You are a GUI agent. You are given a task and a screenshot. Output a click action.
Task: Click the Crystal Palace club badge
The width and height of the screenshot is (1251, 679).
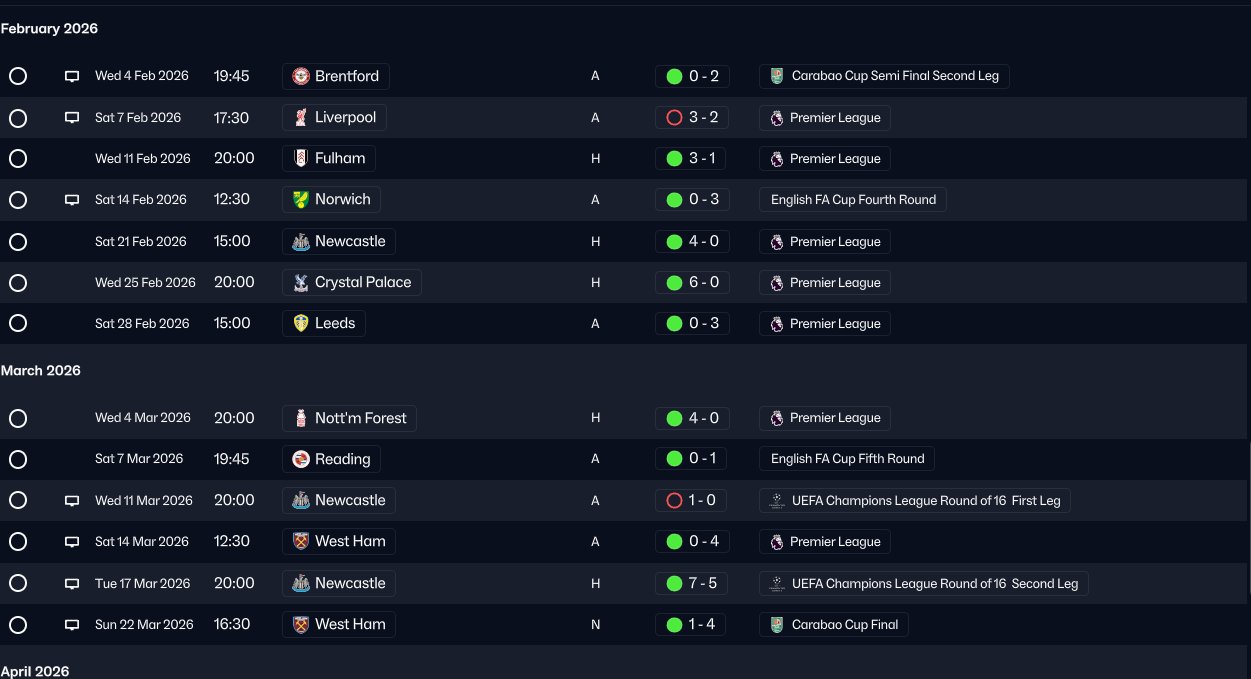(301, 282)
